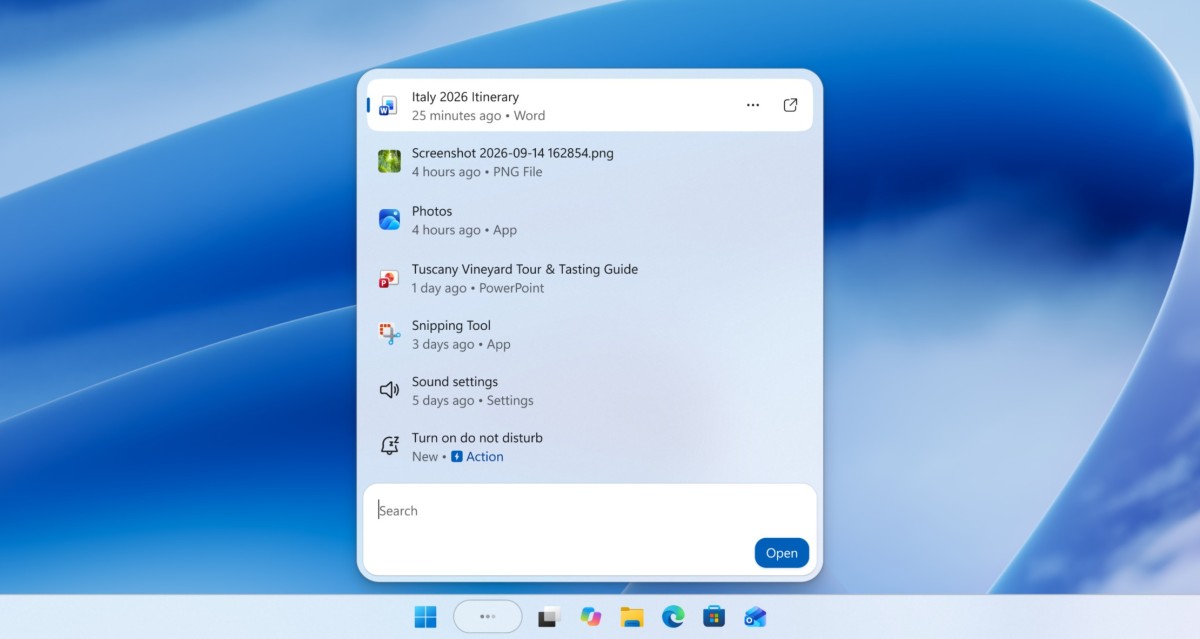Open Task View from the taskbar
1200x639 pixels.
point(548,617)
